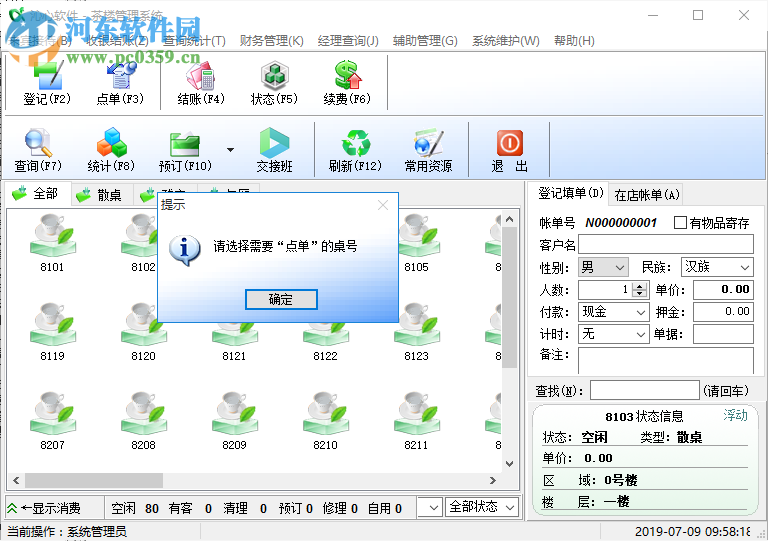
Task: Click the 单价 price field
Action: tap(723, 290)
